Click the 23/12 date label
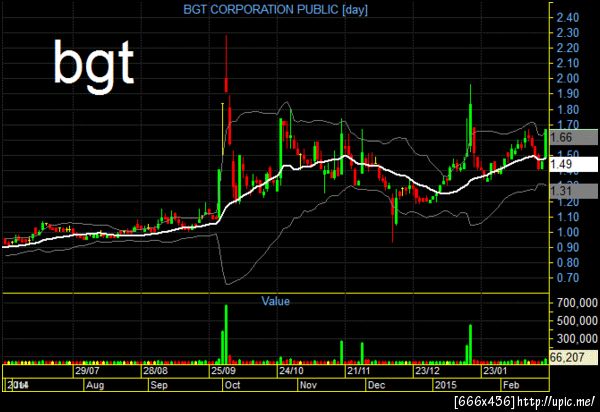 tap(427, 371)
